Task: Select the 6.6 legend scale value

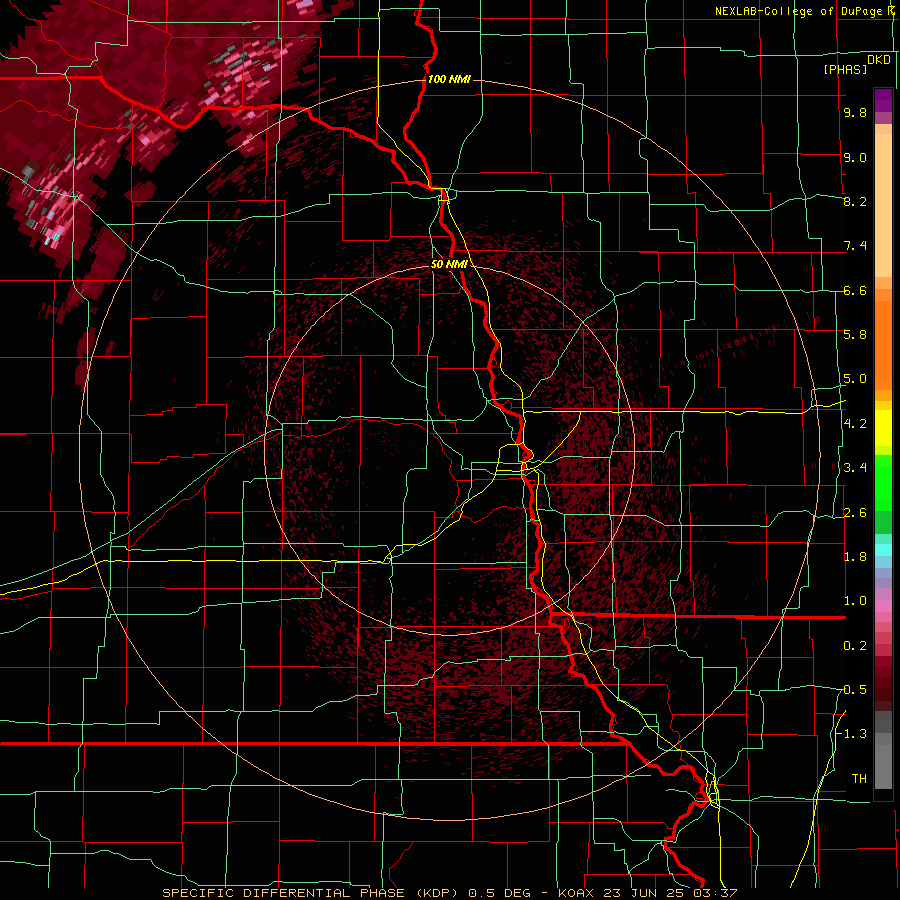Action: click(855, 290)
